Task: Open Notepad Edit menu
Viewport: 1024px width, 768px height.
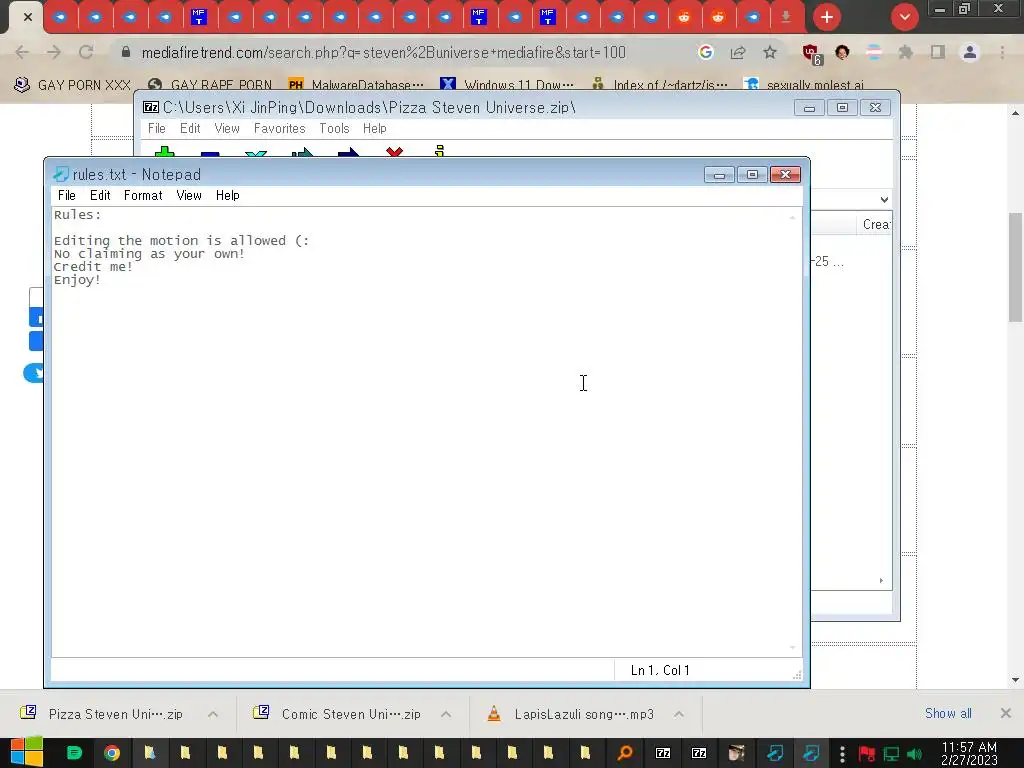Action: click(100, 195)
